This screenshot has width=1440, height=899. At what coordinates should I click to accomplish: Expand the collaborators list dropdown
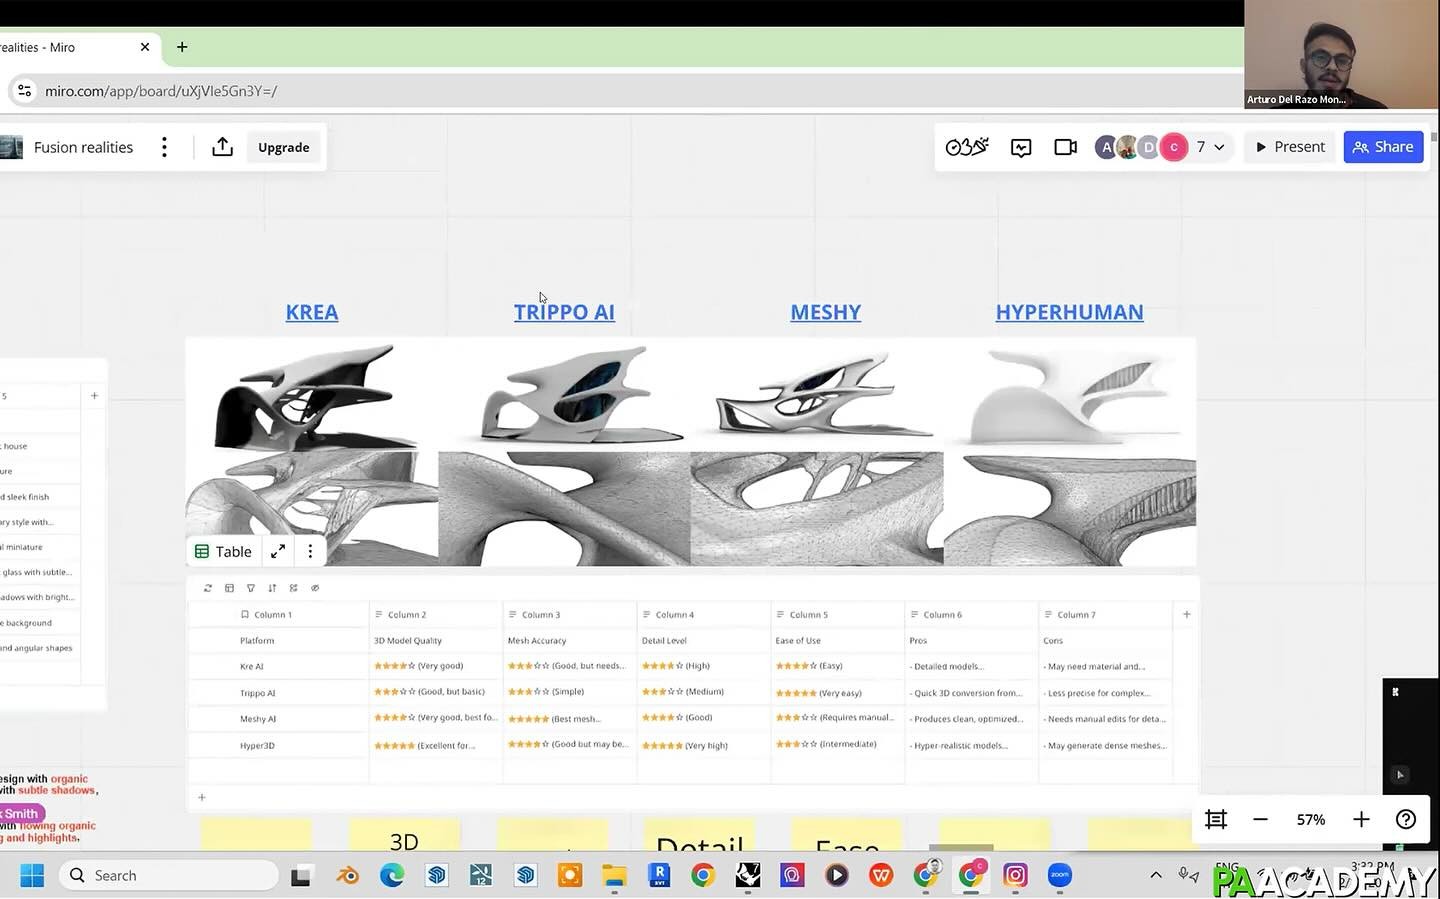pos(1219,147)
